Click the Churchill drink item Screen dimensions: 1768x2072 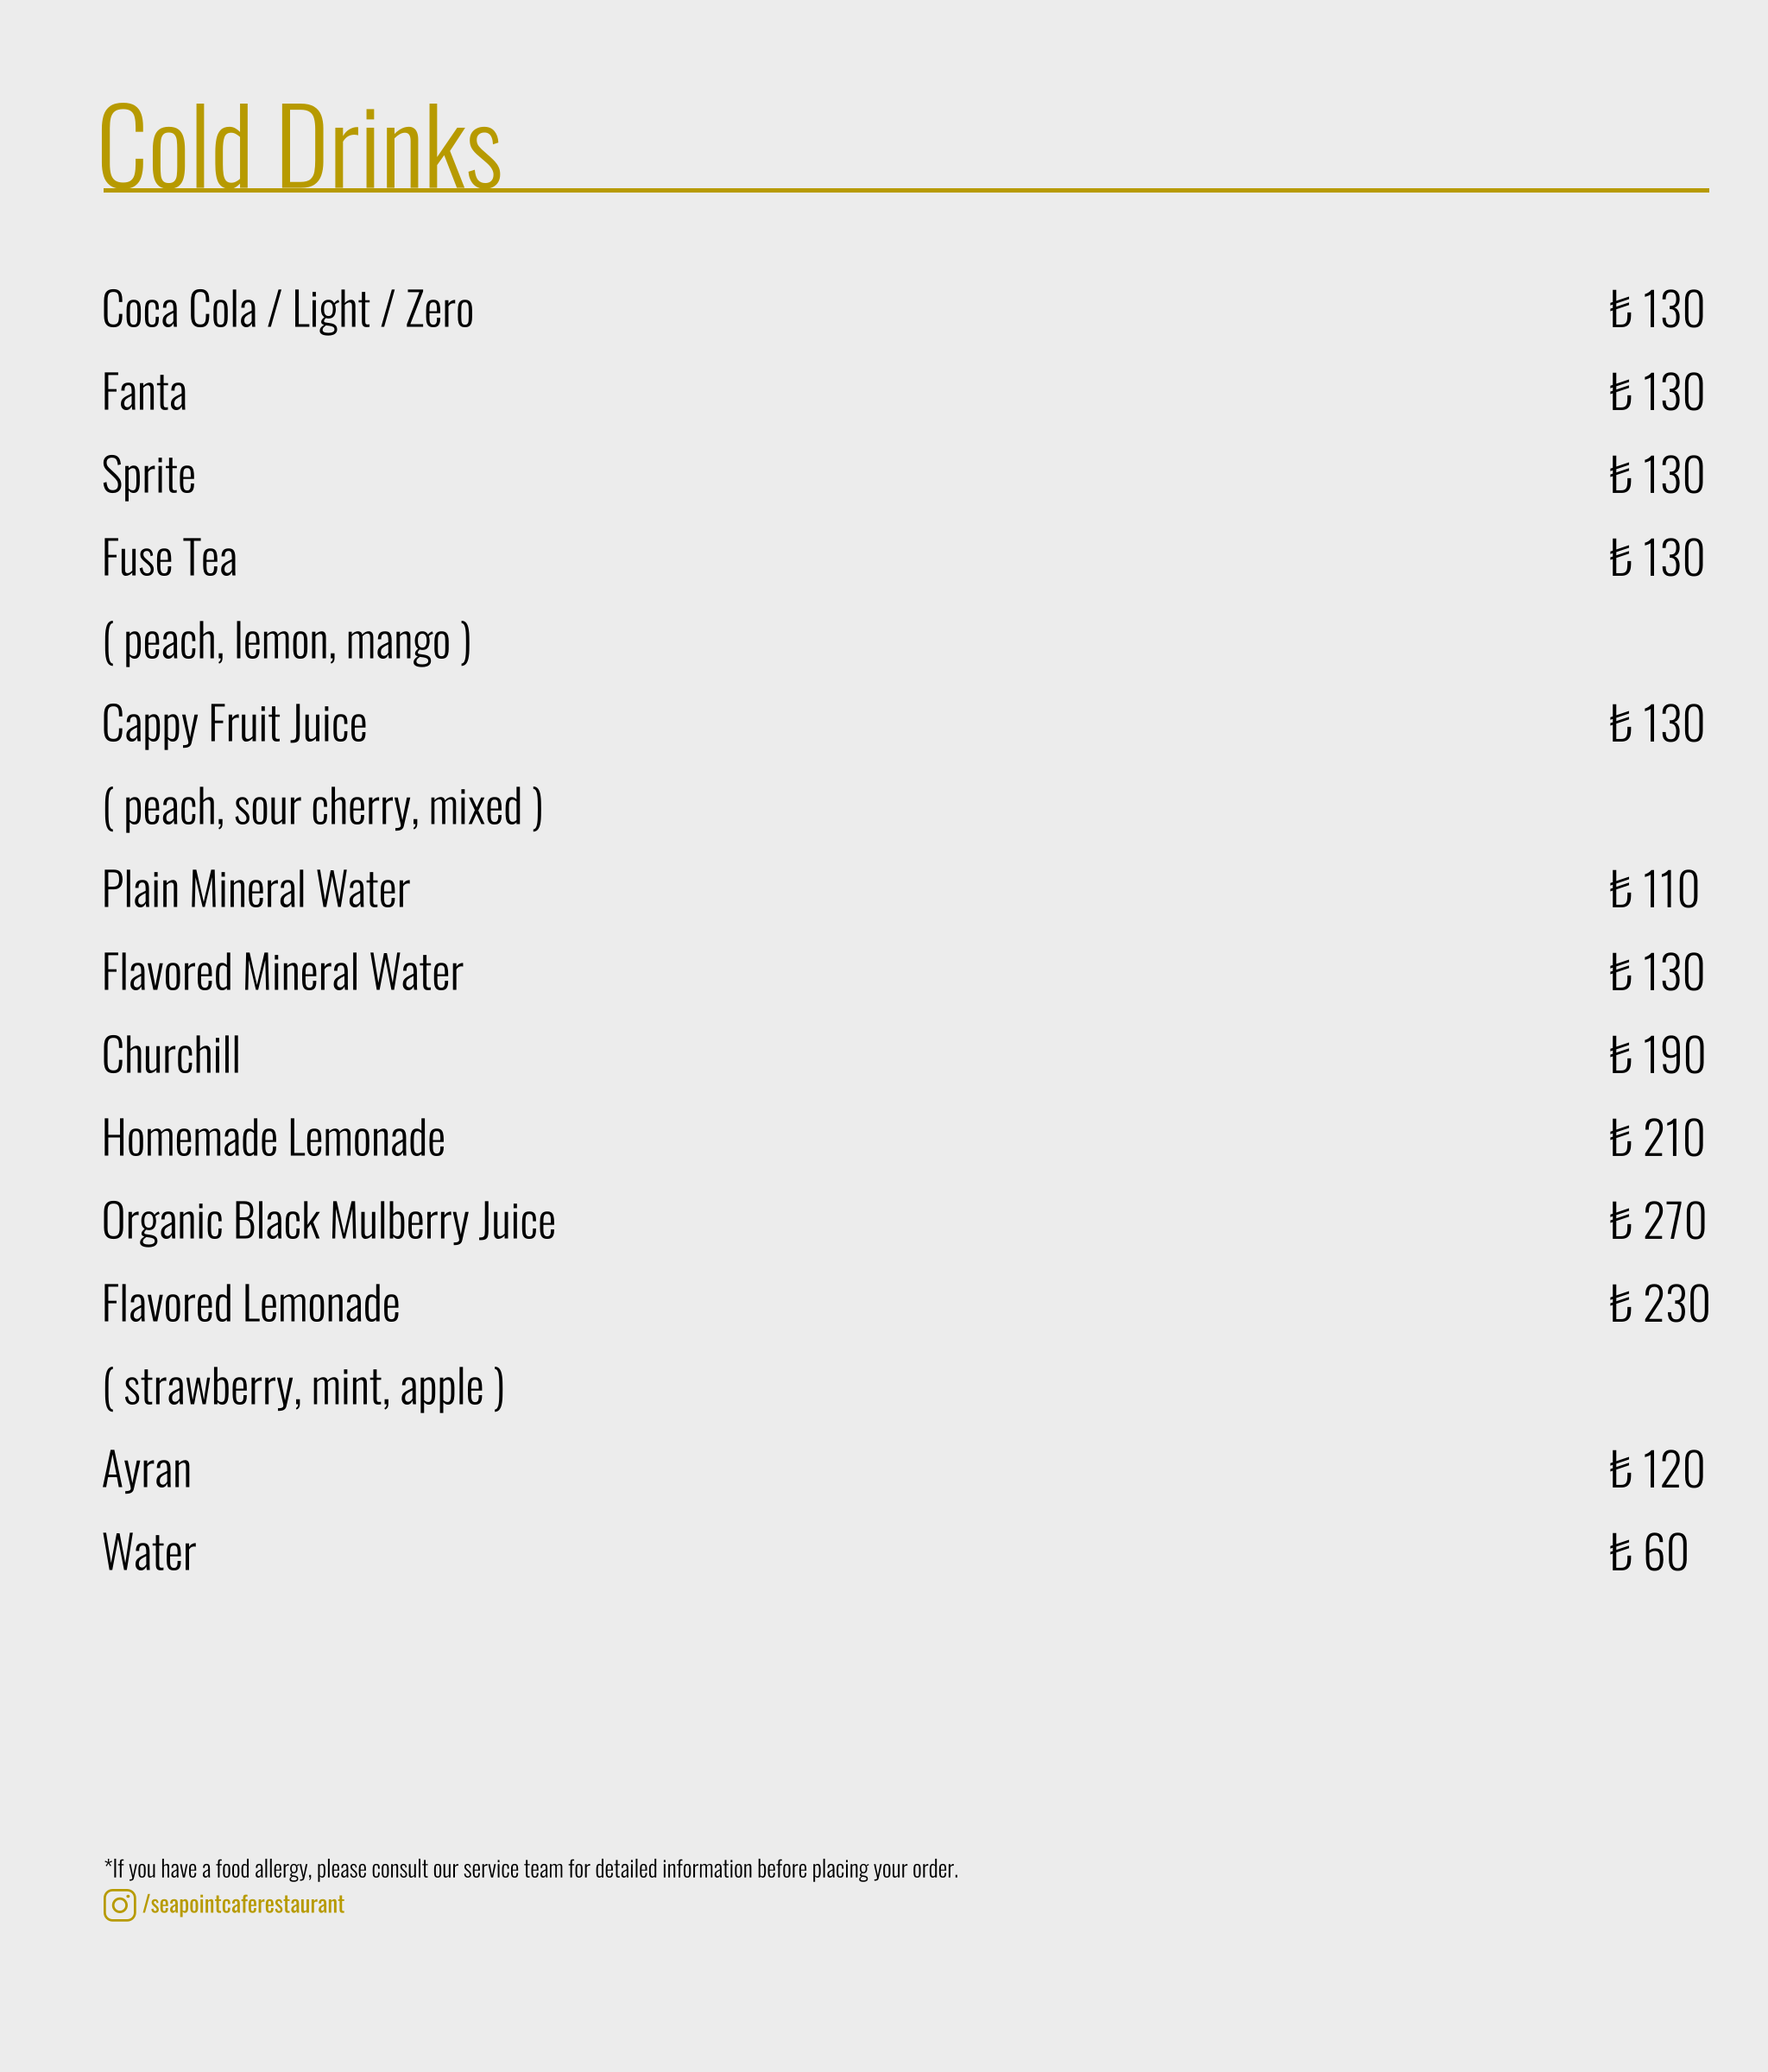tap(171, 1056)
